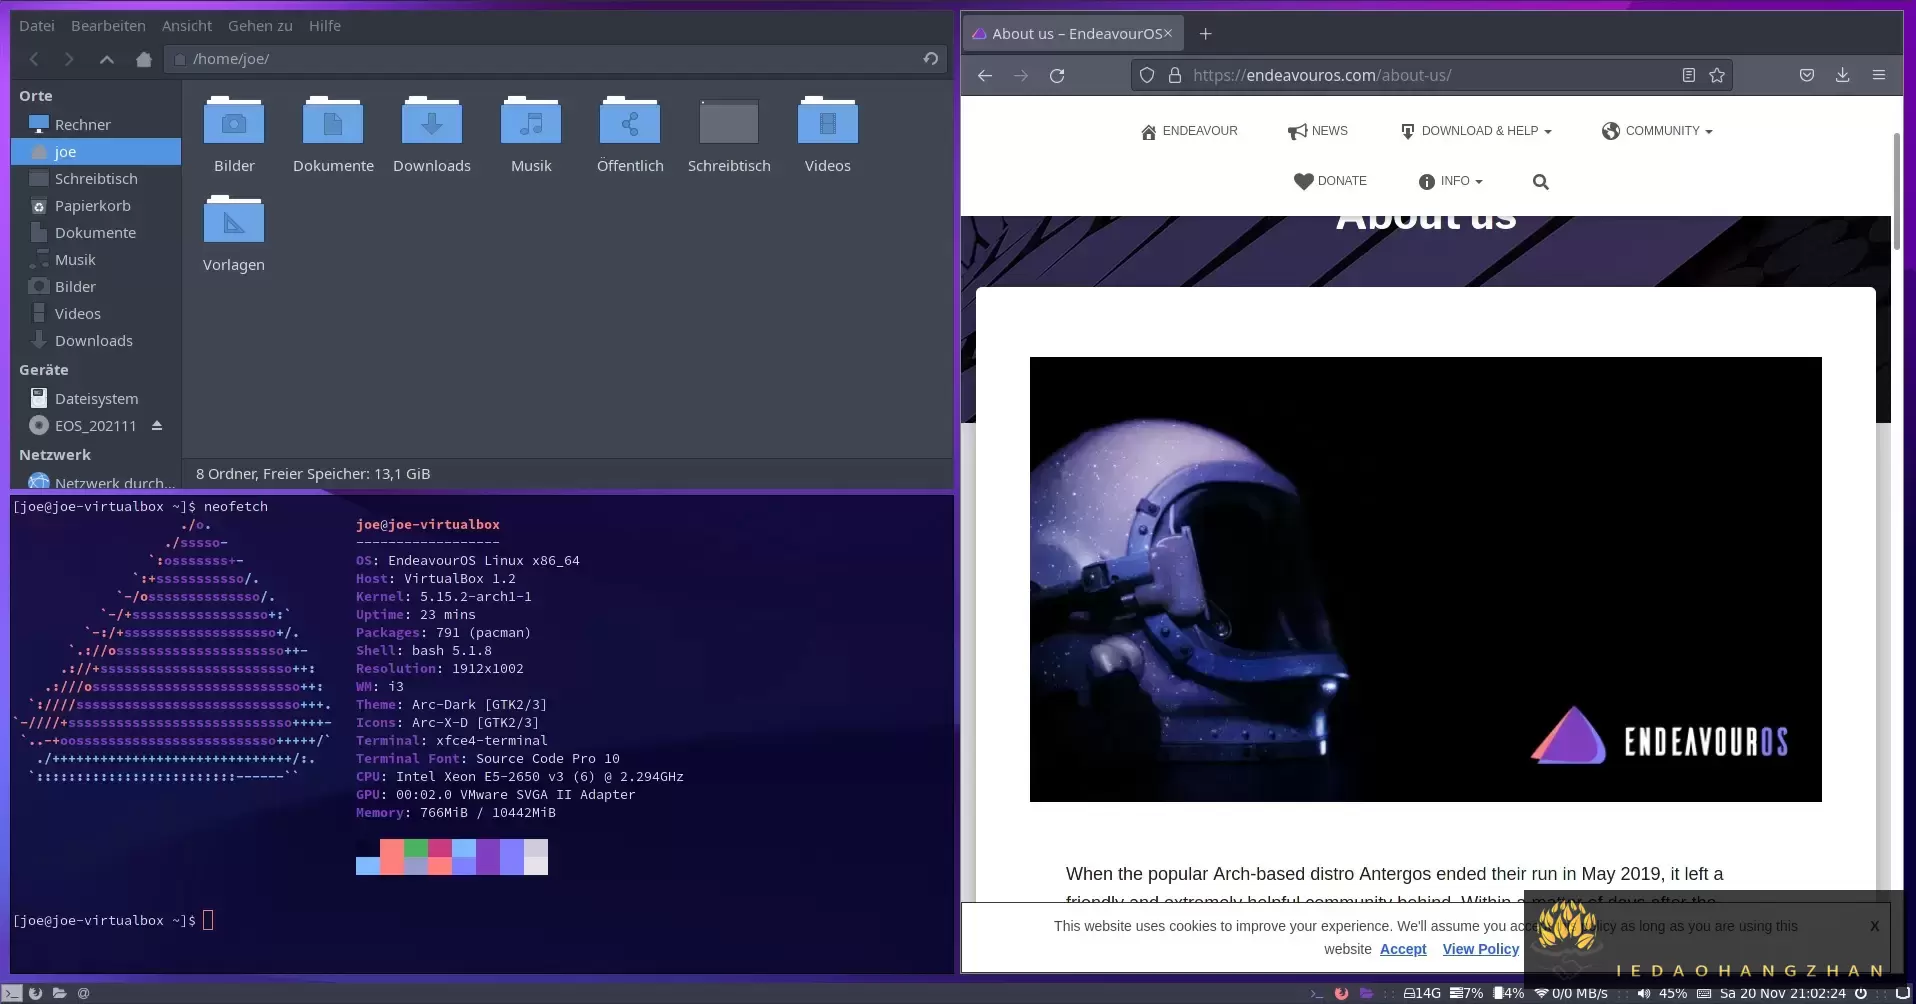Close the About us – EndeavourOS tab
1916x1004 pixels.
(x=1167, y=34)
